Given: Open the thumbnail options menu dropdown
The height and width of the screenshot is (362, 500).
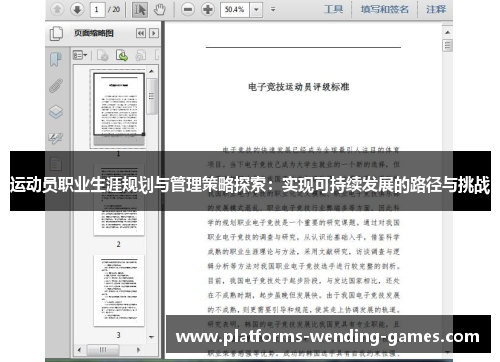Looking at the screenshot, I should (x=80, y=55).
